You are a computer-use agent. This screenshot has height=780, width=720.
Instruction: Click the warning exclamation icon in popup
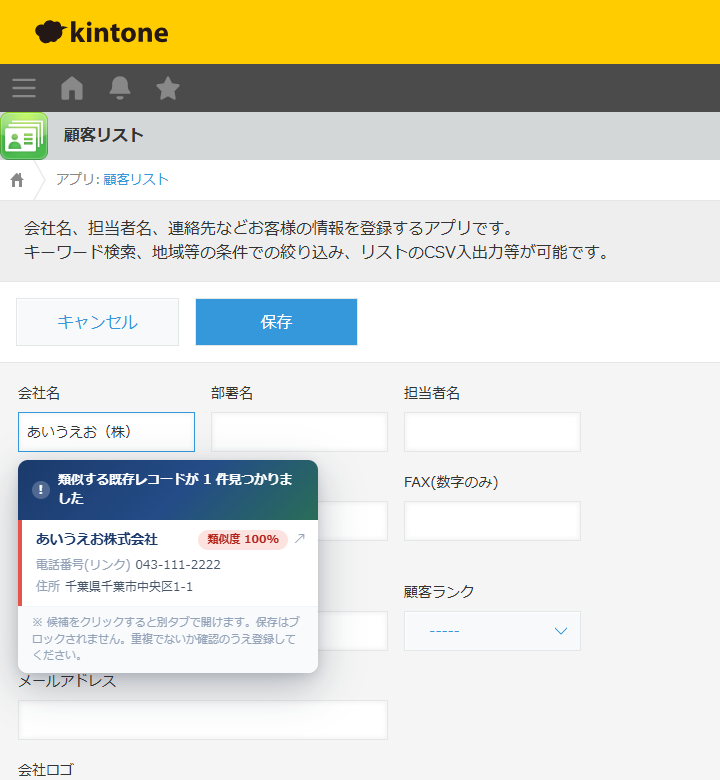41,489
